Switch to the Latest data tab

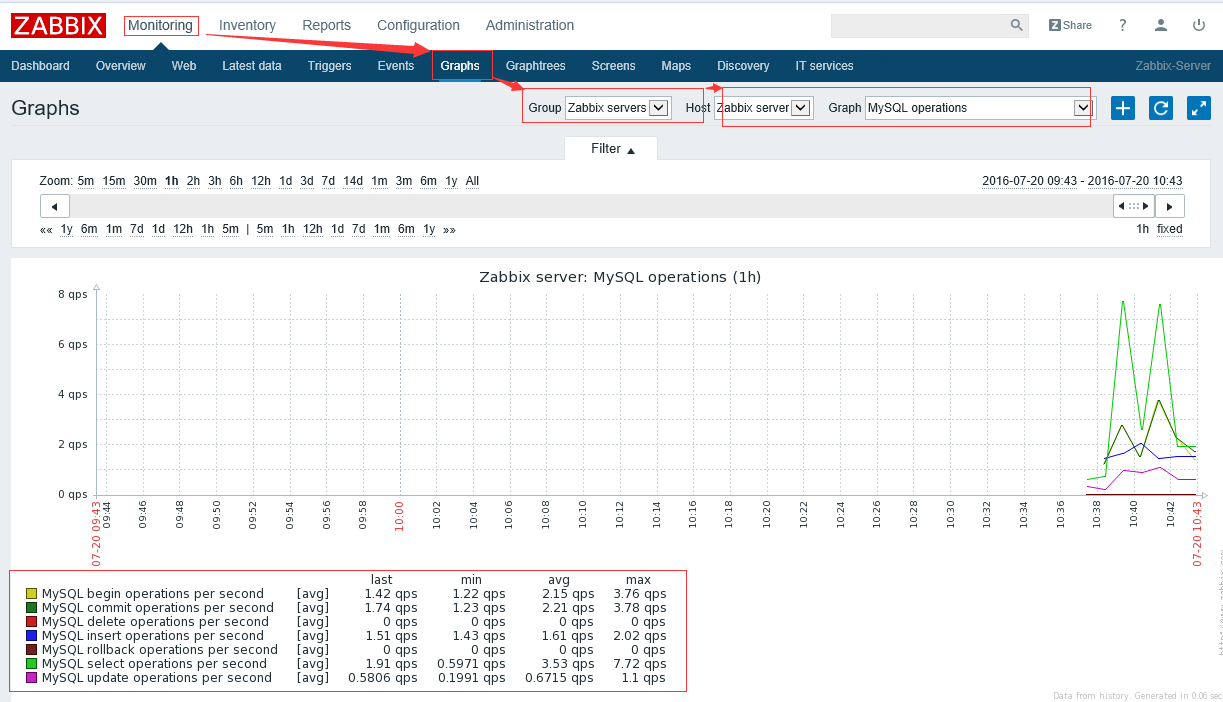251,65
